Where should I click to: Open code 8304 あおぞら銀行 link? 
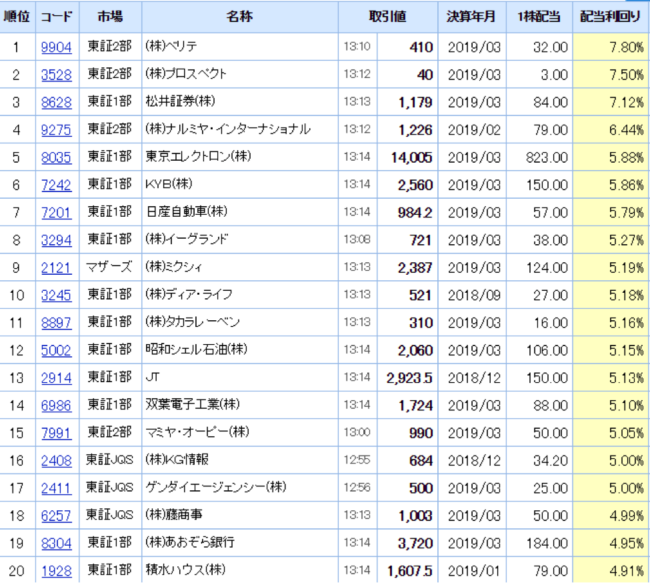(56, 541)
